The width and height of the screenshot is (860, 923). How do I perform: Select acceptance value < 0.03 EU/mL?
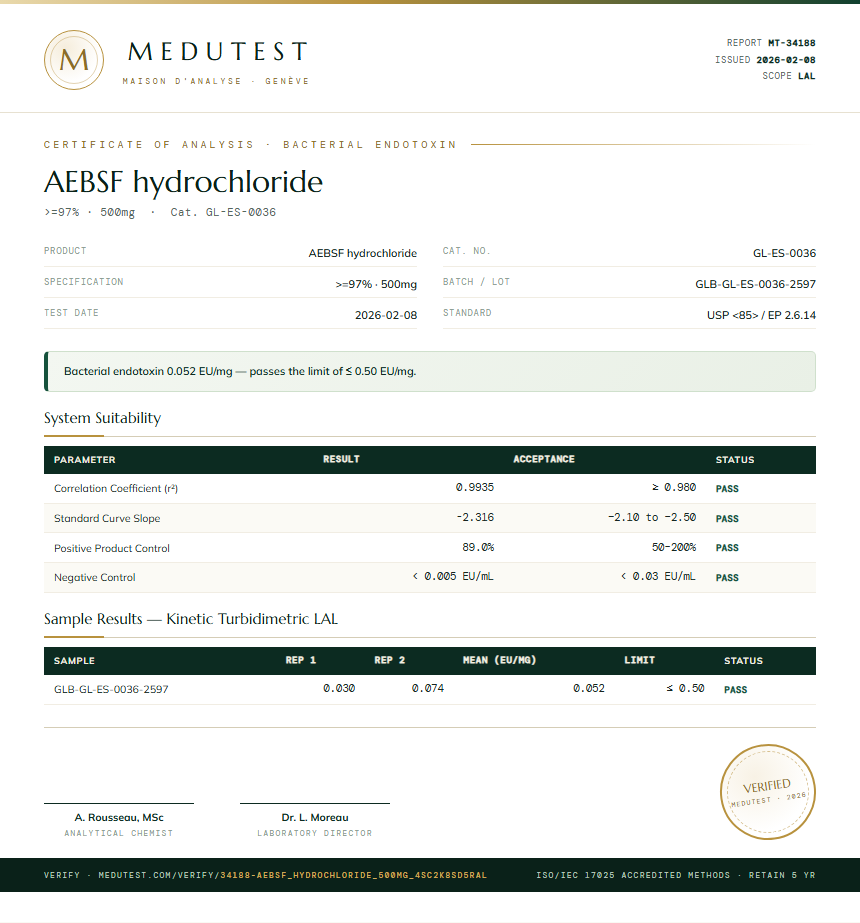click(658, 576)
